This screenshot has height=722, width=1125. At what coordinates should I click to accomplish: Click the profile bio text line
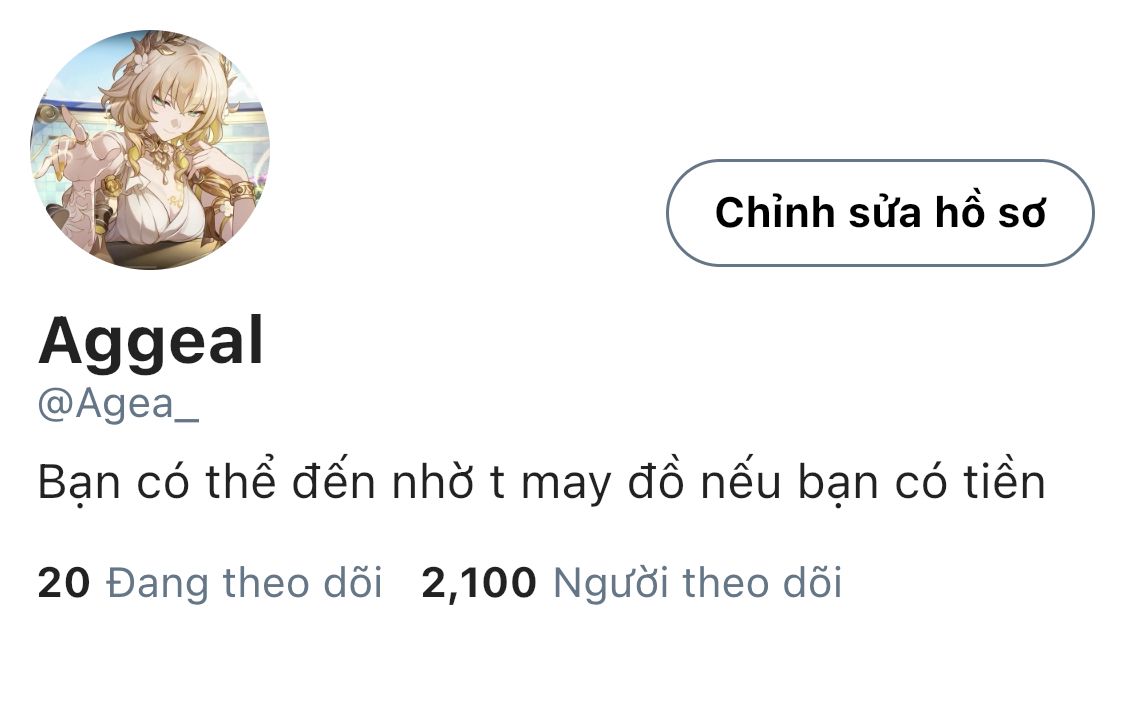pyautogui.click(x=542, y=481)
